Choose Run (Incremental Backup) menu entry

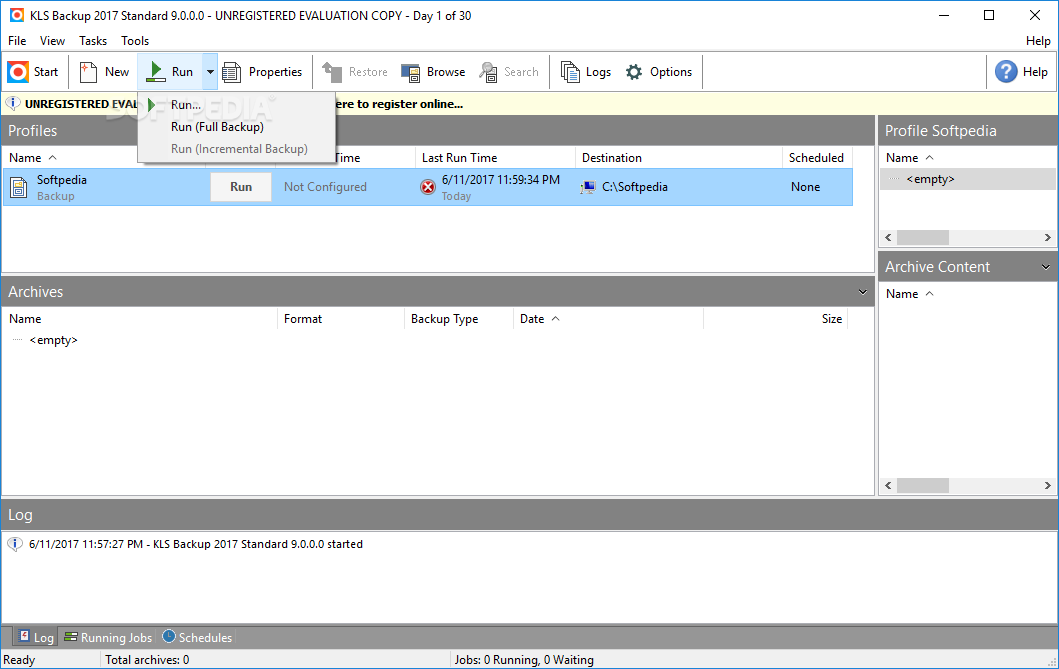(x=236, y=149)
